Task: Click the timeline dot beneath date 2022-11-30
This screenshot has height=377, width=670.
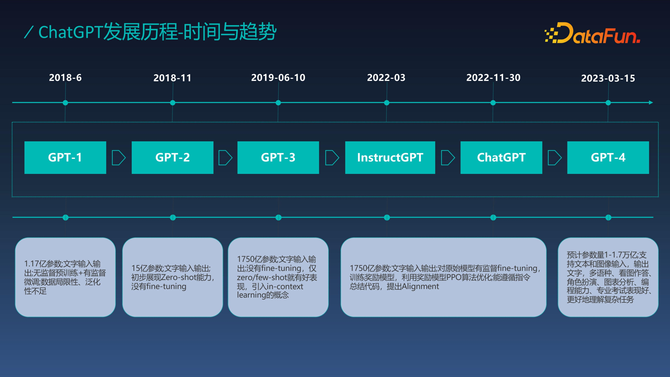Action: [493, 103]
